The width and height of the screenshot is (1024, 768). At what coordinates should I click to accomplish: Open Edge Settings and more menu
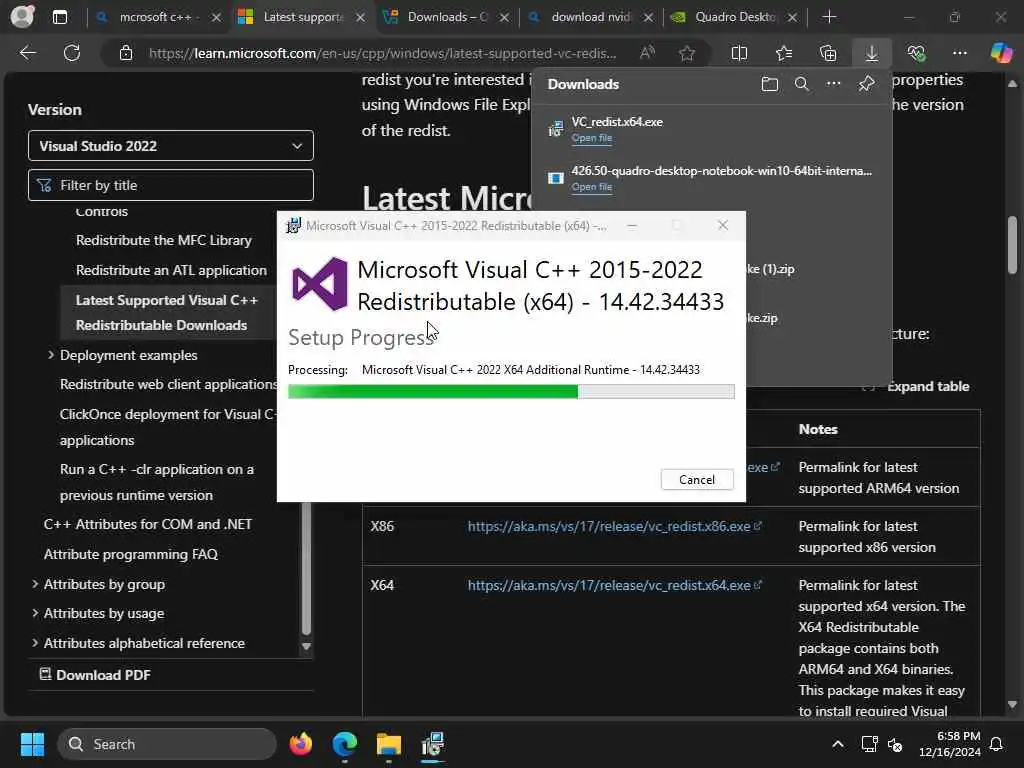(959, 53)
